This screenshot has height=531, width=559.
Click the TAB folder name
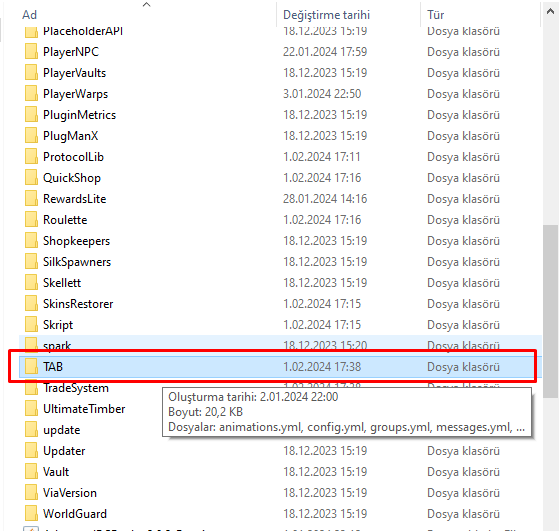[53, 367]
